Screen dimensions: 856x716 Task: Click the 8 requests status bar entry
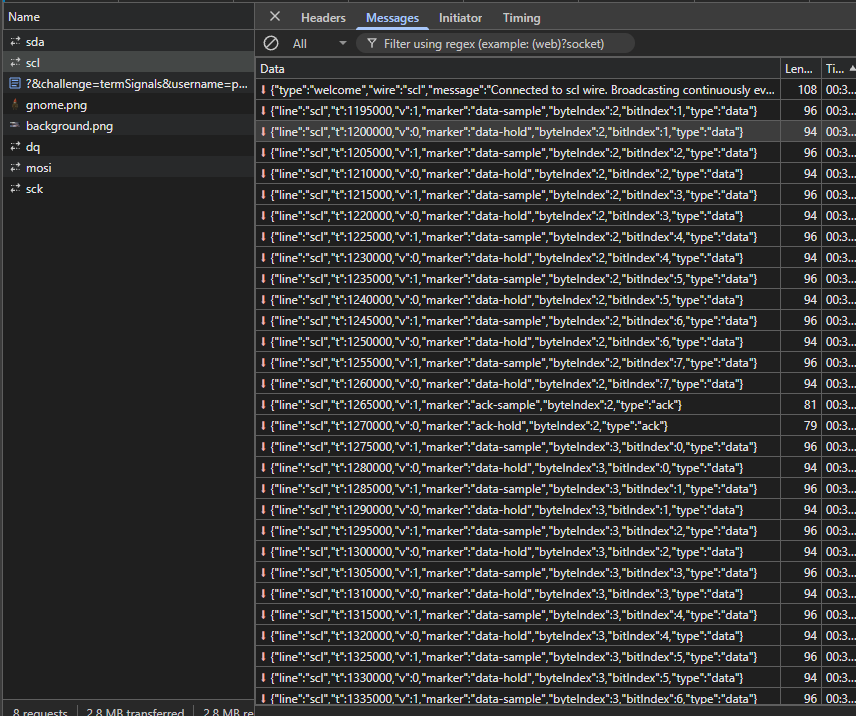point(40,711)
